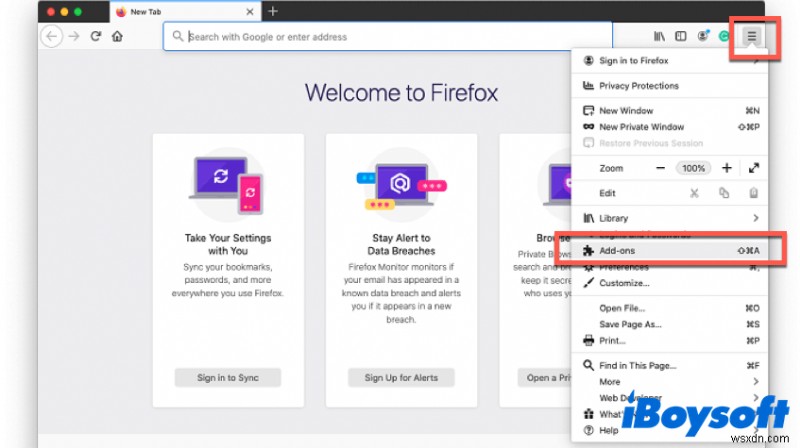
Task: Select the New Tab tab
Action: (x=185, y=11)
